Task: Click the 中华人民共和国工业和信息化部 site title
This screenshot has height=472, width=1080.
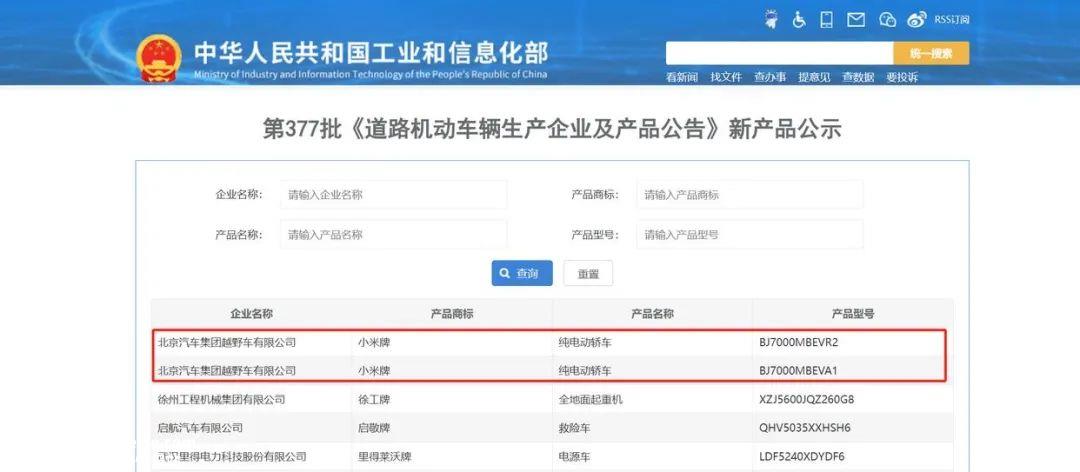Action: tap(371, 52)
